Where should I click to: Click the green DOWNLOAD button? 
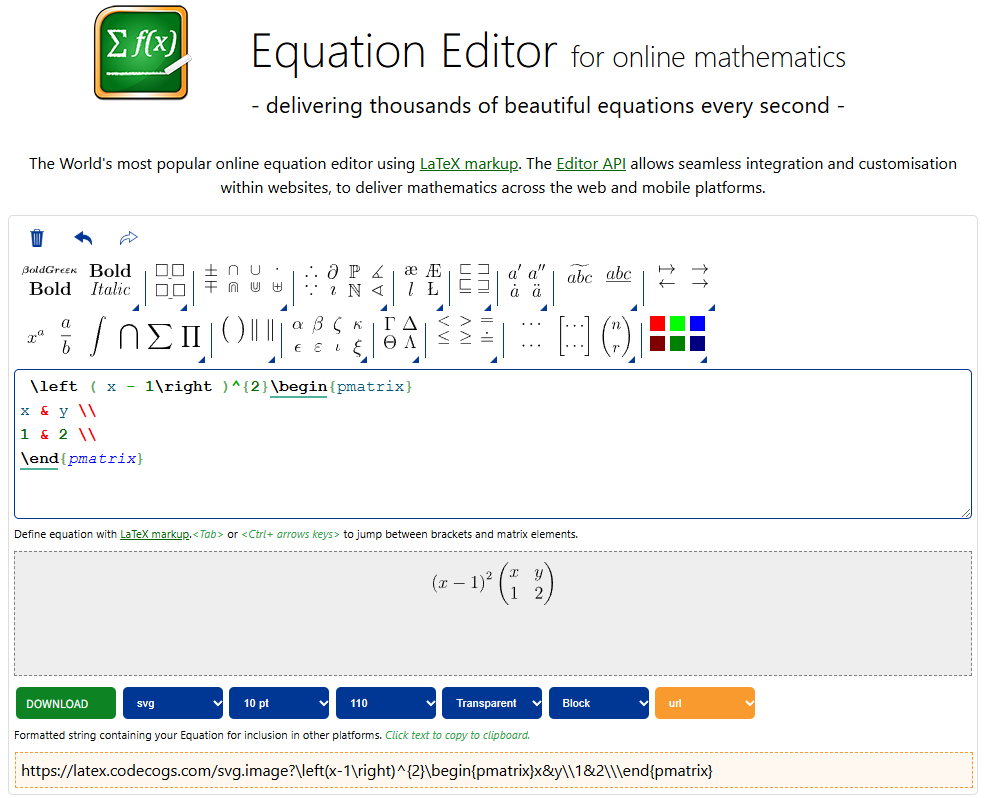point(66,703)
